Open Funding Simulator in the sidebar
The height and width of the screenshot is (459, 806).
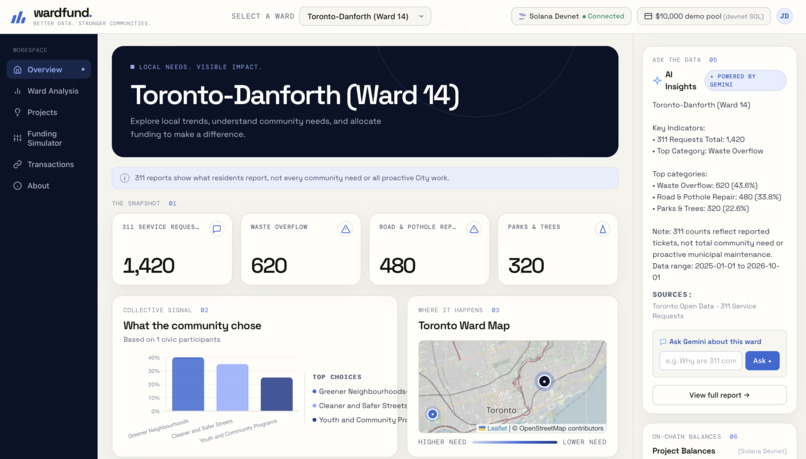point(49,138)
